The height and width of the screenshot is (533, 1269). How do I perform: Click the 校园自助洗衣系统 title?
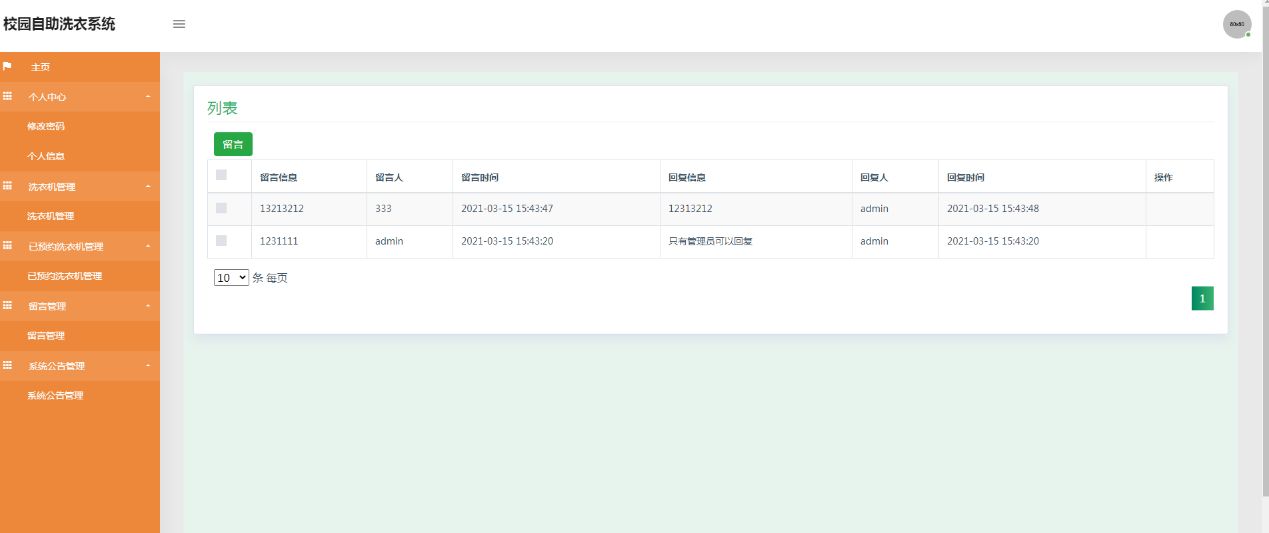(x=59, y=24)
